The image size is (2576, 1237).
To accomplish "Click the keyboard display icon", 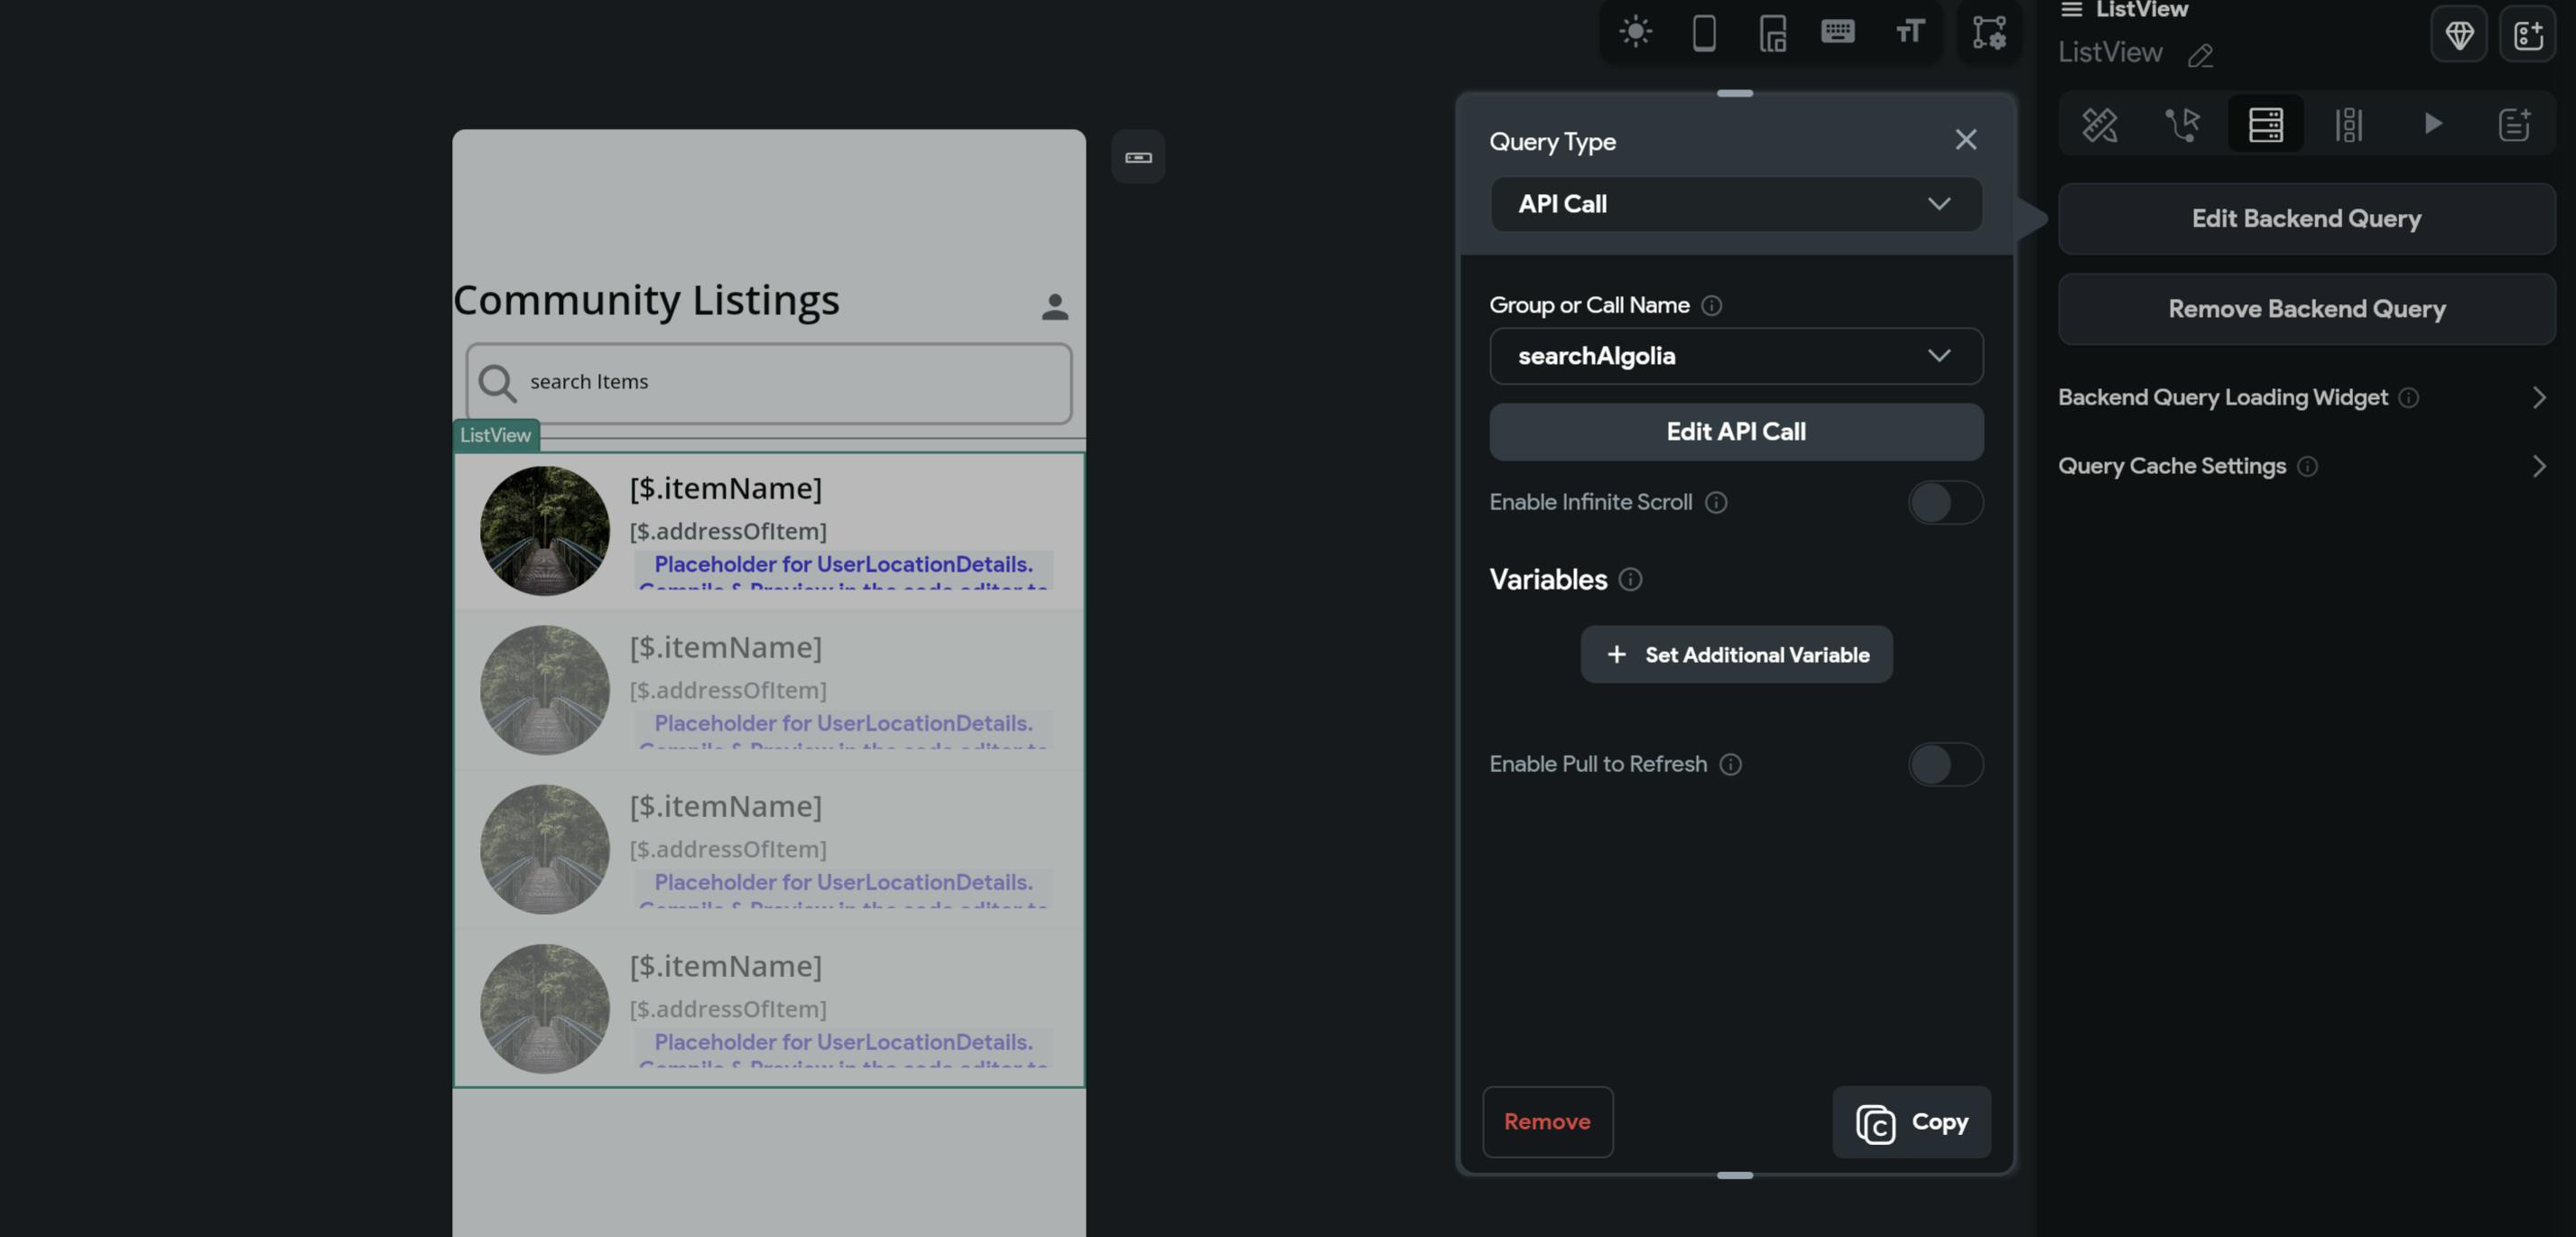I will (1837, 32).
